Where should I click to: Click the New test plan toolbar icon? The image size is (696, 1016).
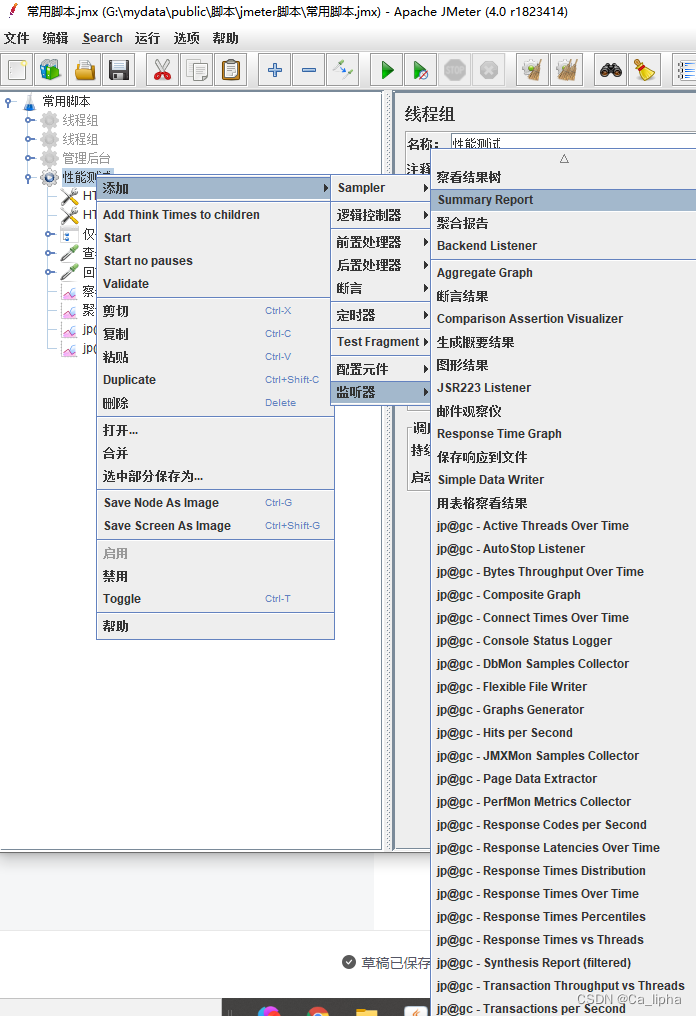(17, 69)
